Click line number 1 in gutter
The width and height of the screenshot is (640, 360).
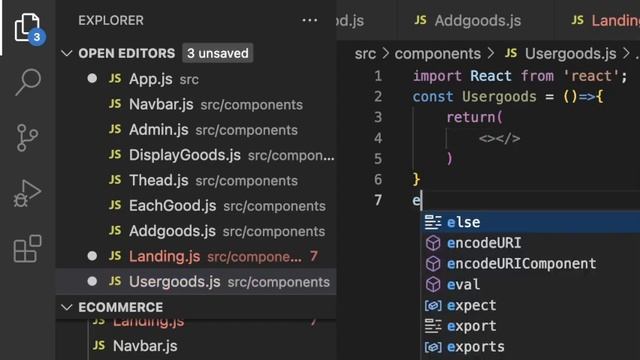[x=378, y=76]
